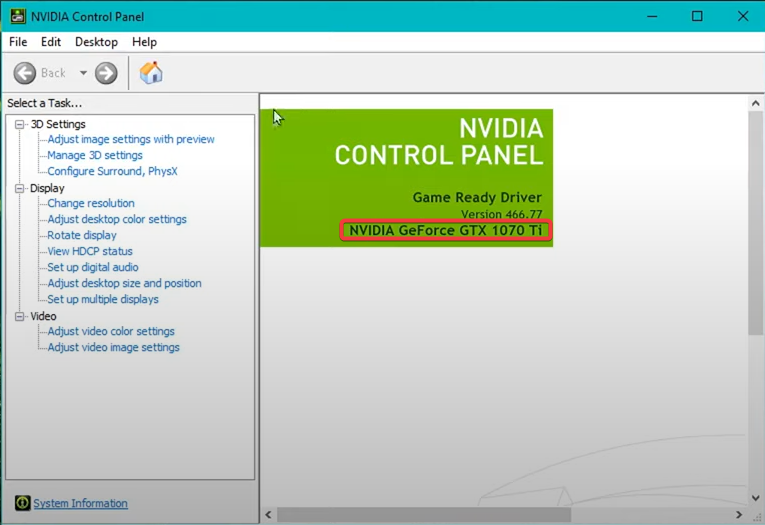Open Configure Surround, PhysX
This screenshot has height=525, width=765.
pyautogui.click(x=112, y=171)
